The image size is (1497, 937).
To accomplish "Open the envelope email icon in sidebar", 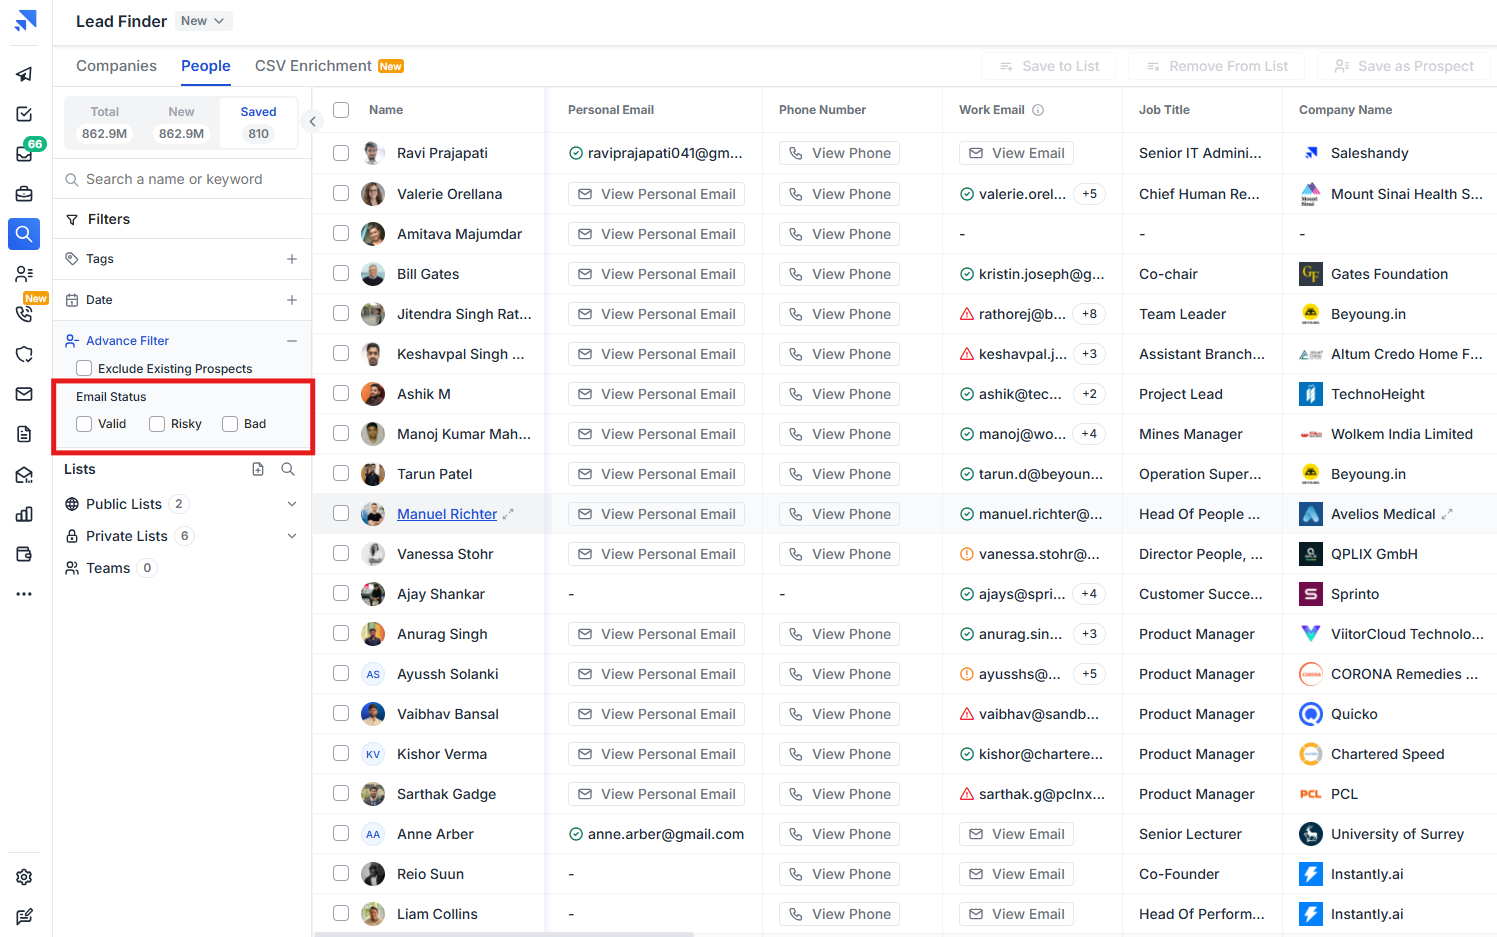I will pyautogui.click(x=24, y=394).
